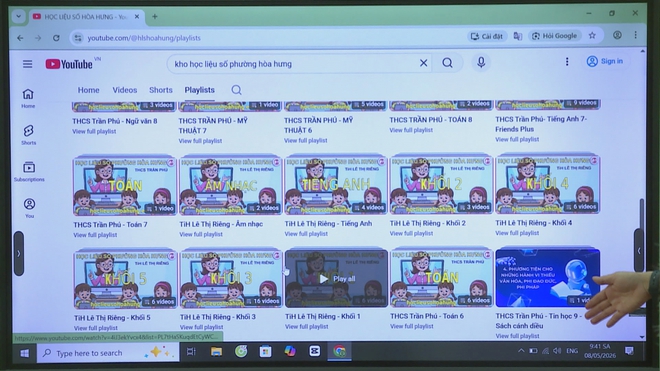
Task: Switch to the channel Shorts tab
Action: point(161,90)
